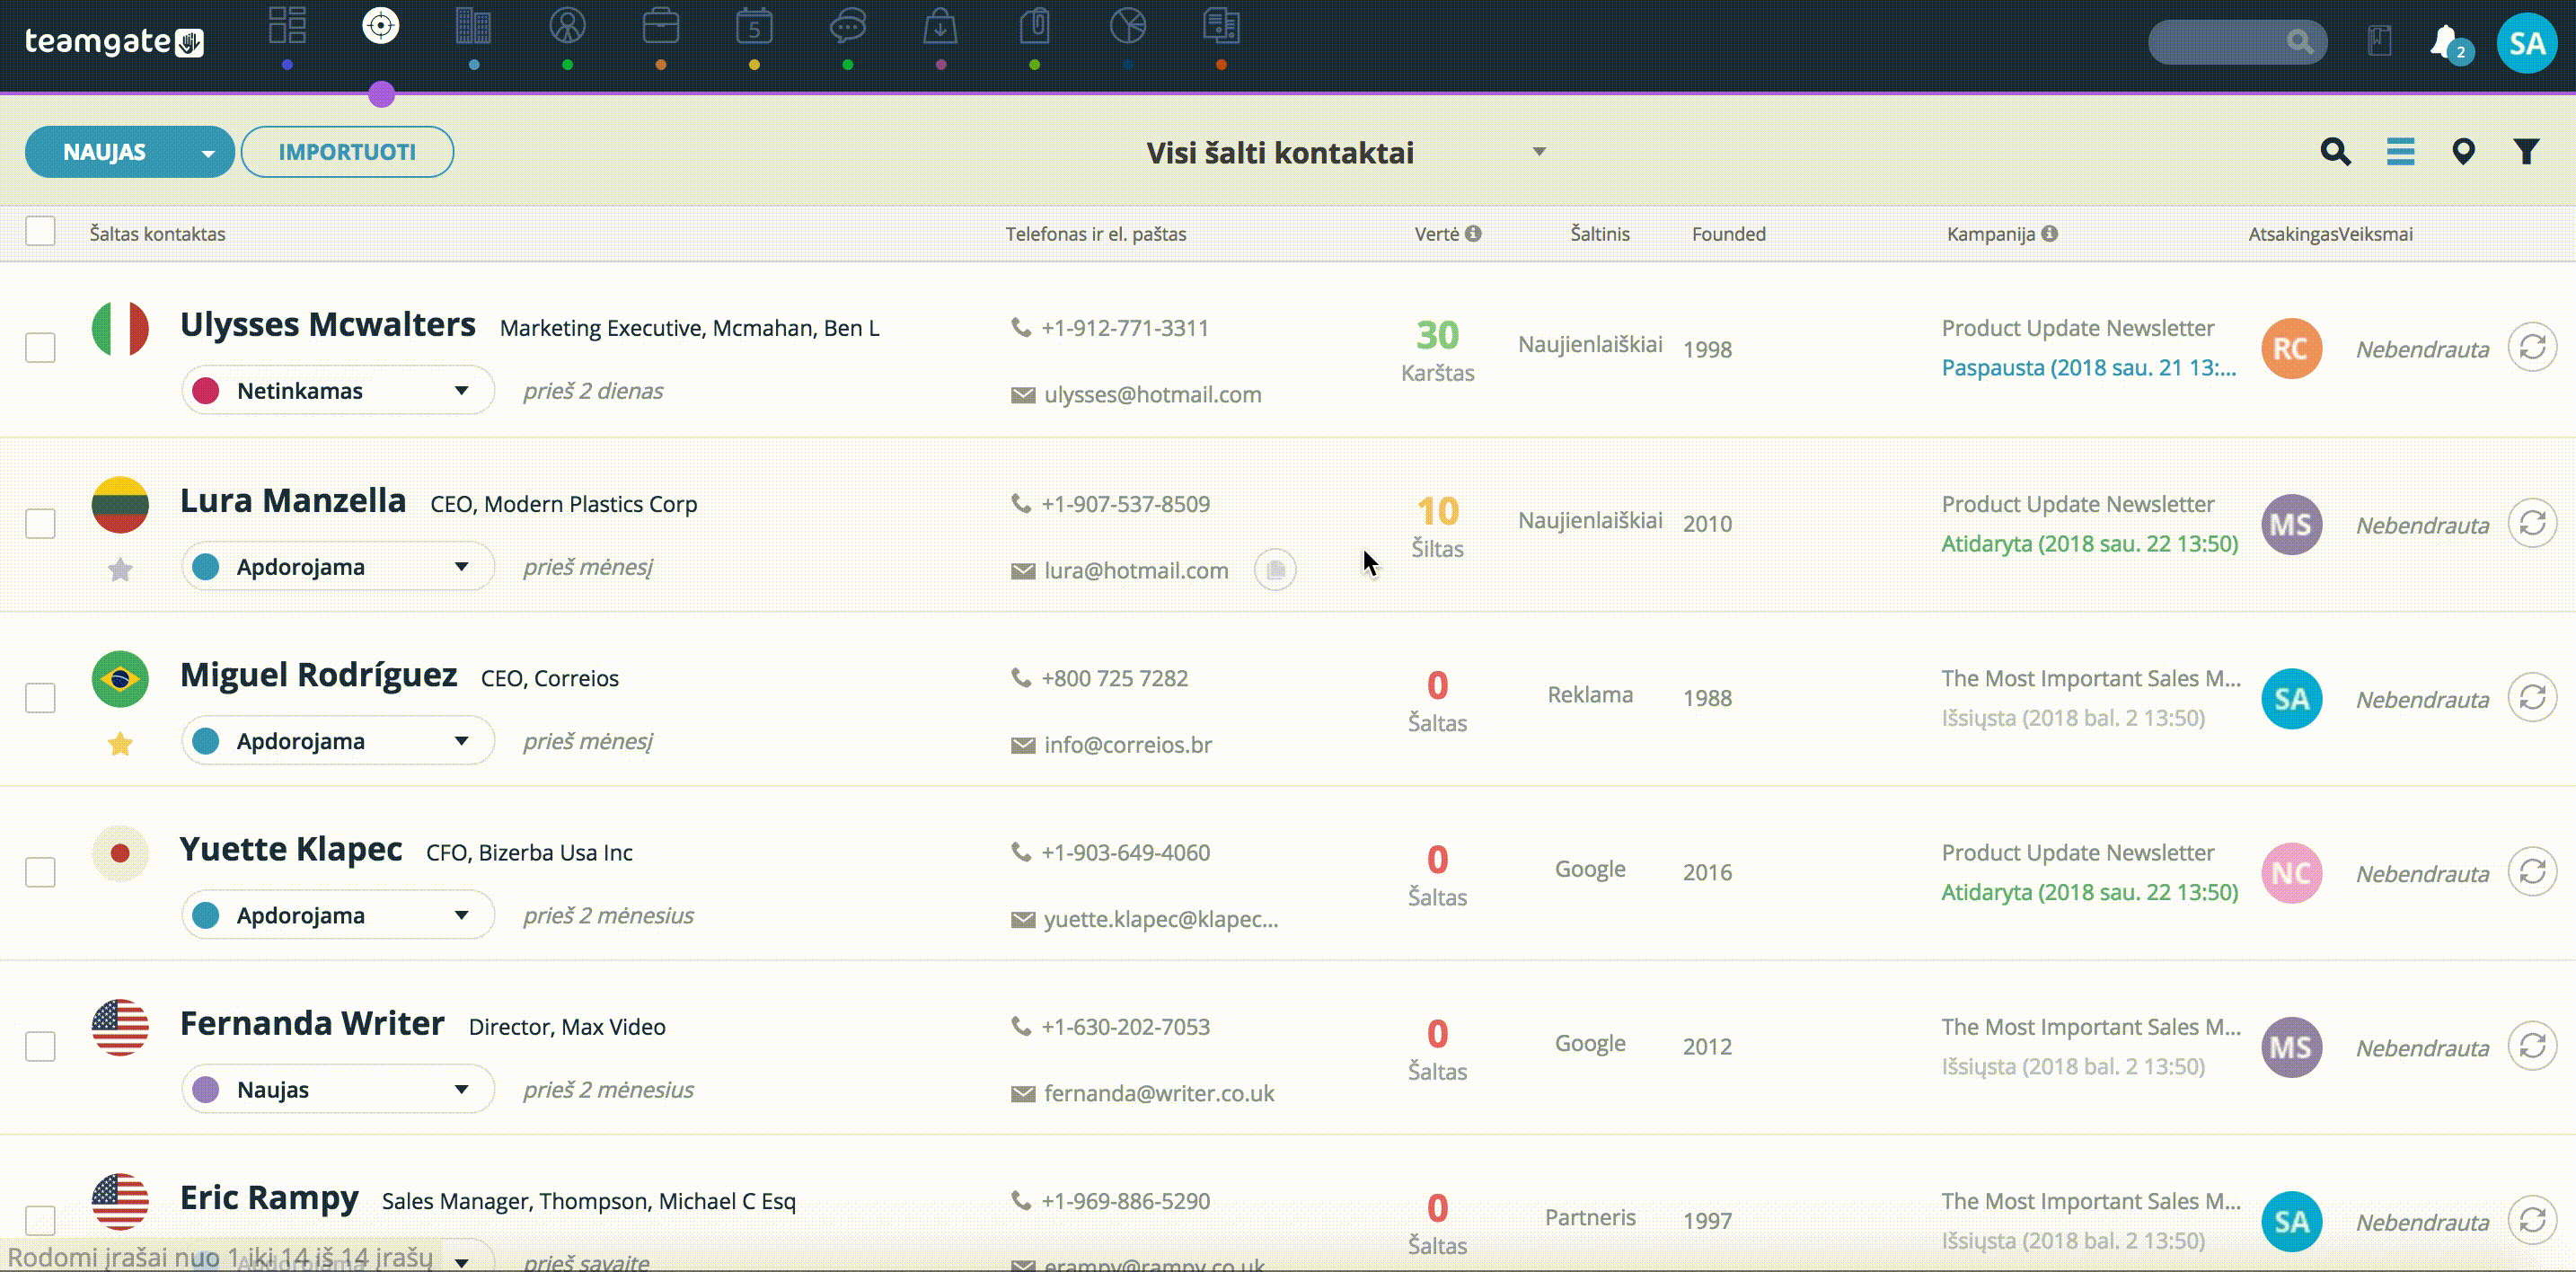Open the conversations chat bubble icon
Screen dimensions: 2576x1272
pyautogui.click(x=847, y=26)
